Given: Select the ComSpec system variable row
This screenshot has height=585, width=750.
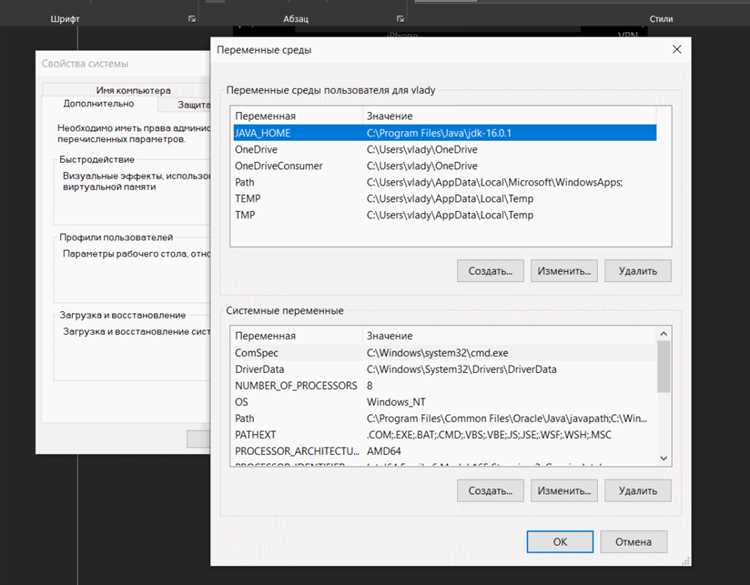Looking at the screenshot, I should [445, 353].
